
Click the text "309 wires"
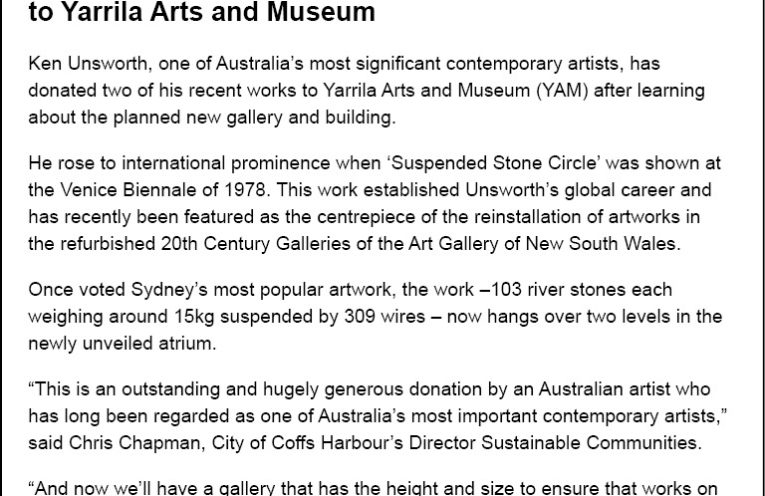[x=409, y=316]
